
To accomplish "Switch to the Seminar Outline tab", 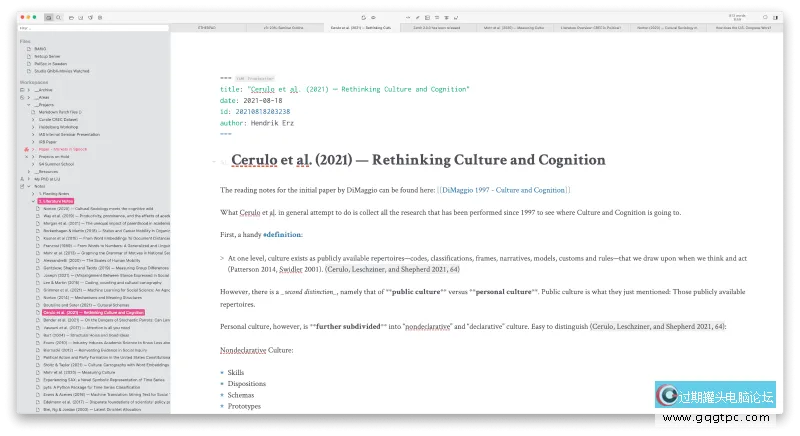I will point(284,28).
